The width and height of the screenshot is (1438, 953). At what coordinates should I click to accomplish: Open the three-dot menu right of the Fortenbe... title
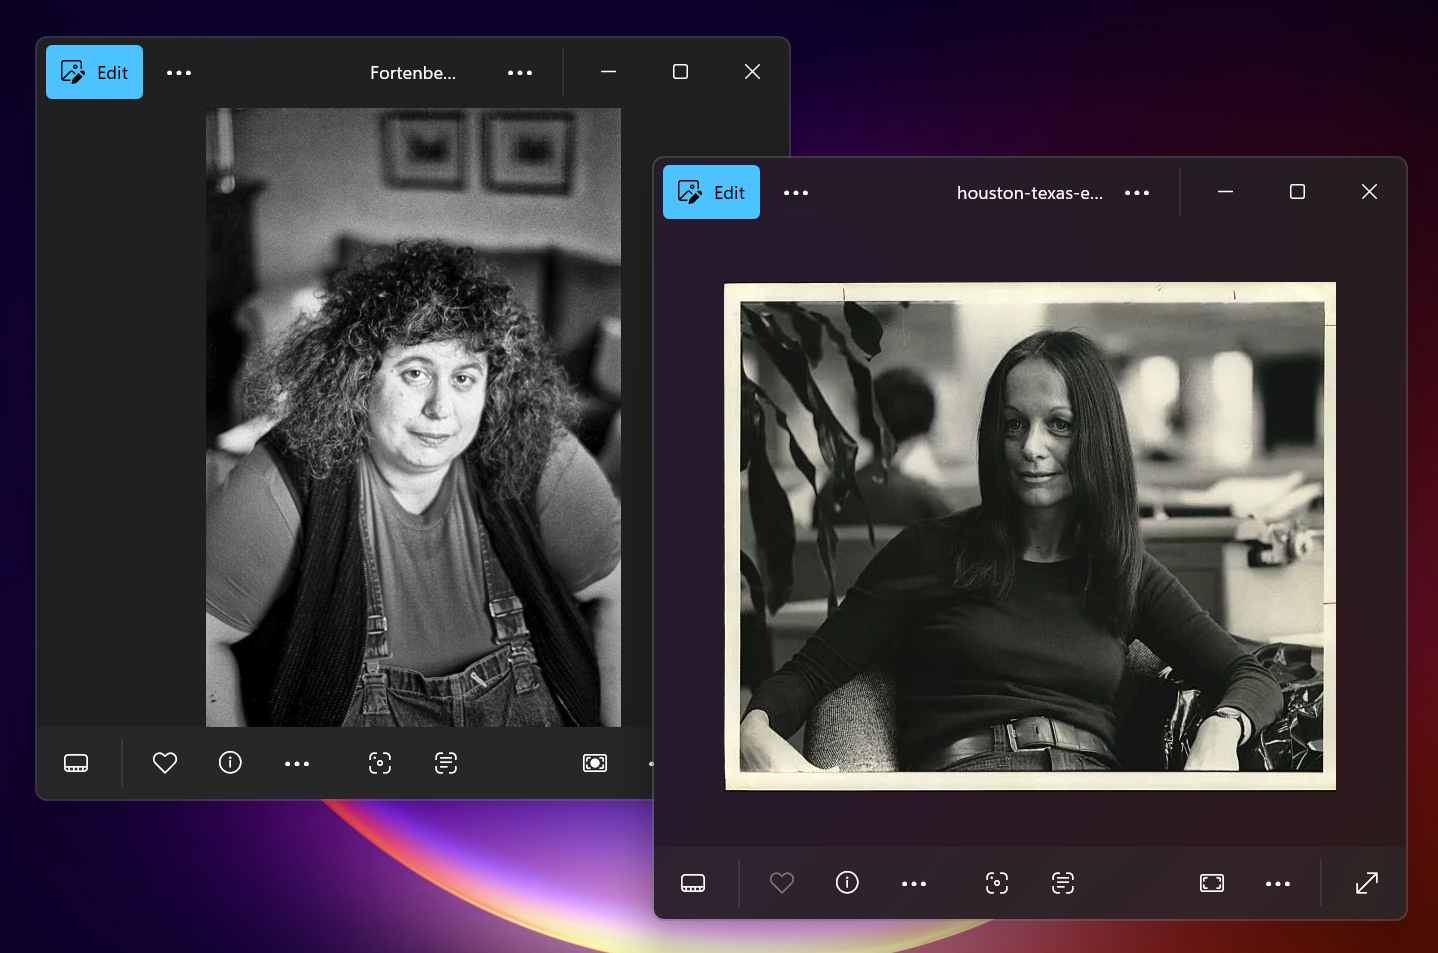pos(520,73)
